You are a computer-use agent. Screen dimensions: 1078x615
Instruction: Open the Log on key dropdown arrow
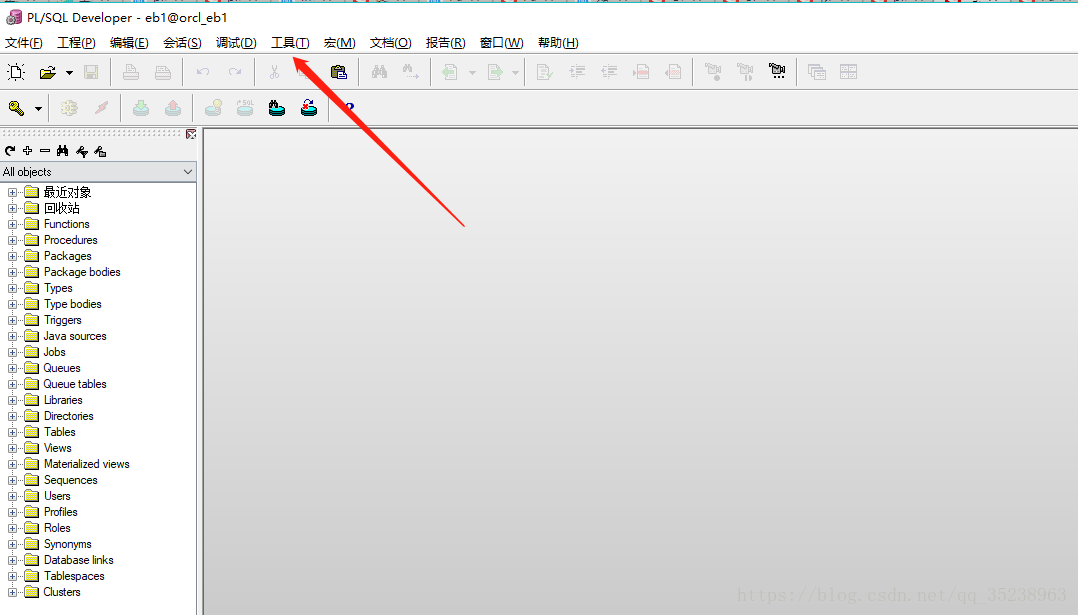38,109
